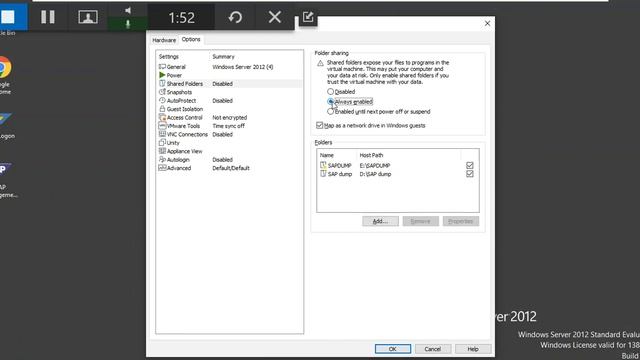Click the E:\SAPDUMP host path cell
The width and height of the screenshot is (640, 360).
coord(375,165)
